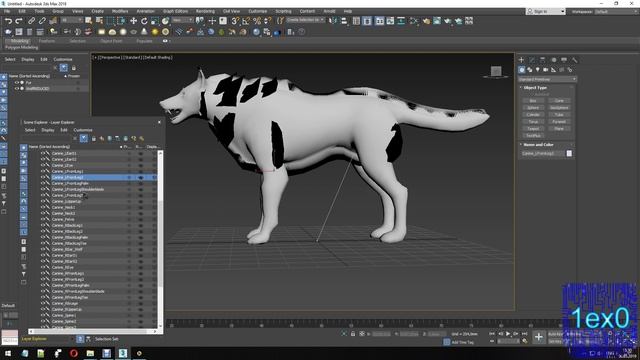The height and width of the screenshot is (360, 640).
Task: Open Select by Name dialog icon
Action: coord(99,21)
